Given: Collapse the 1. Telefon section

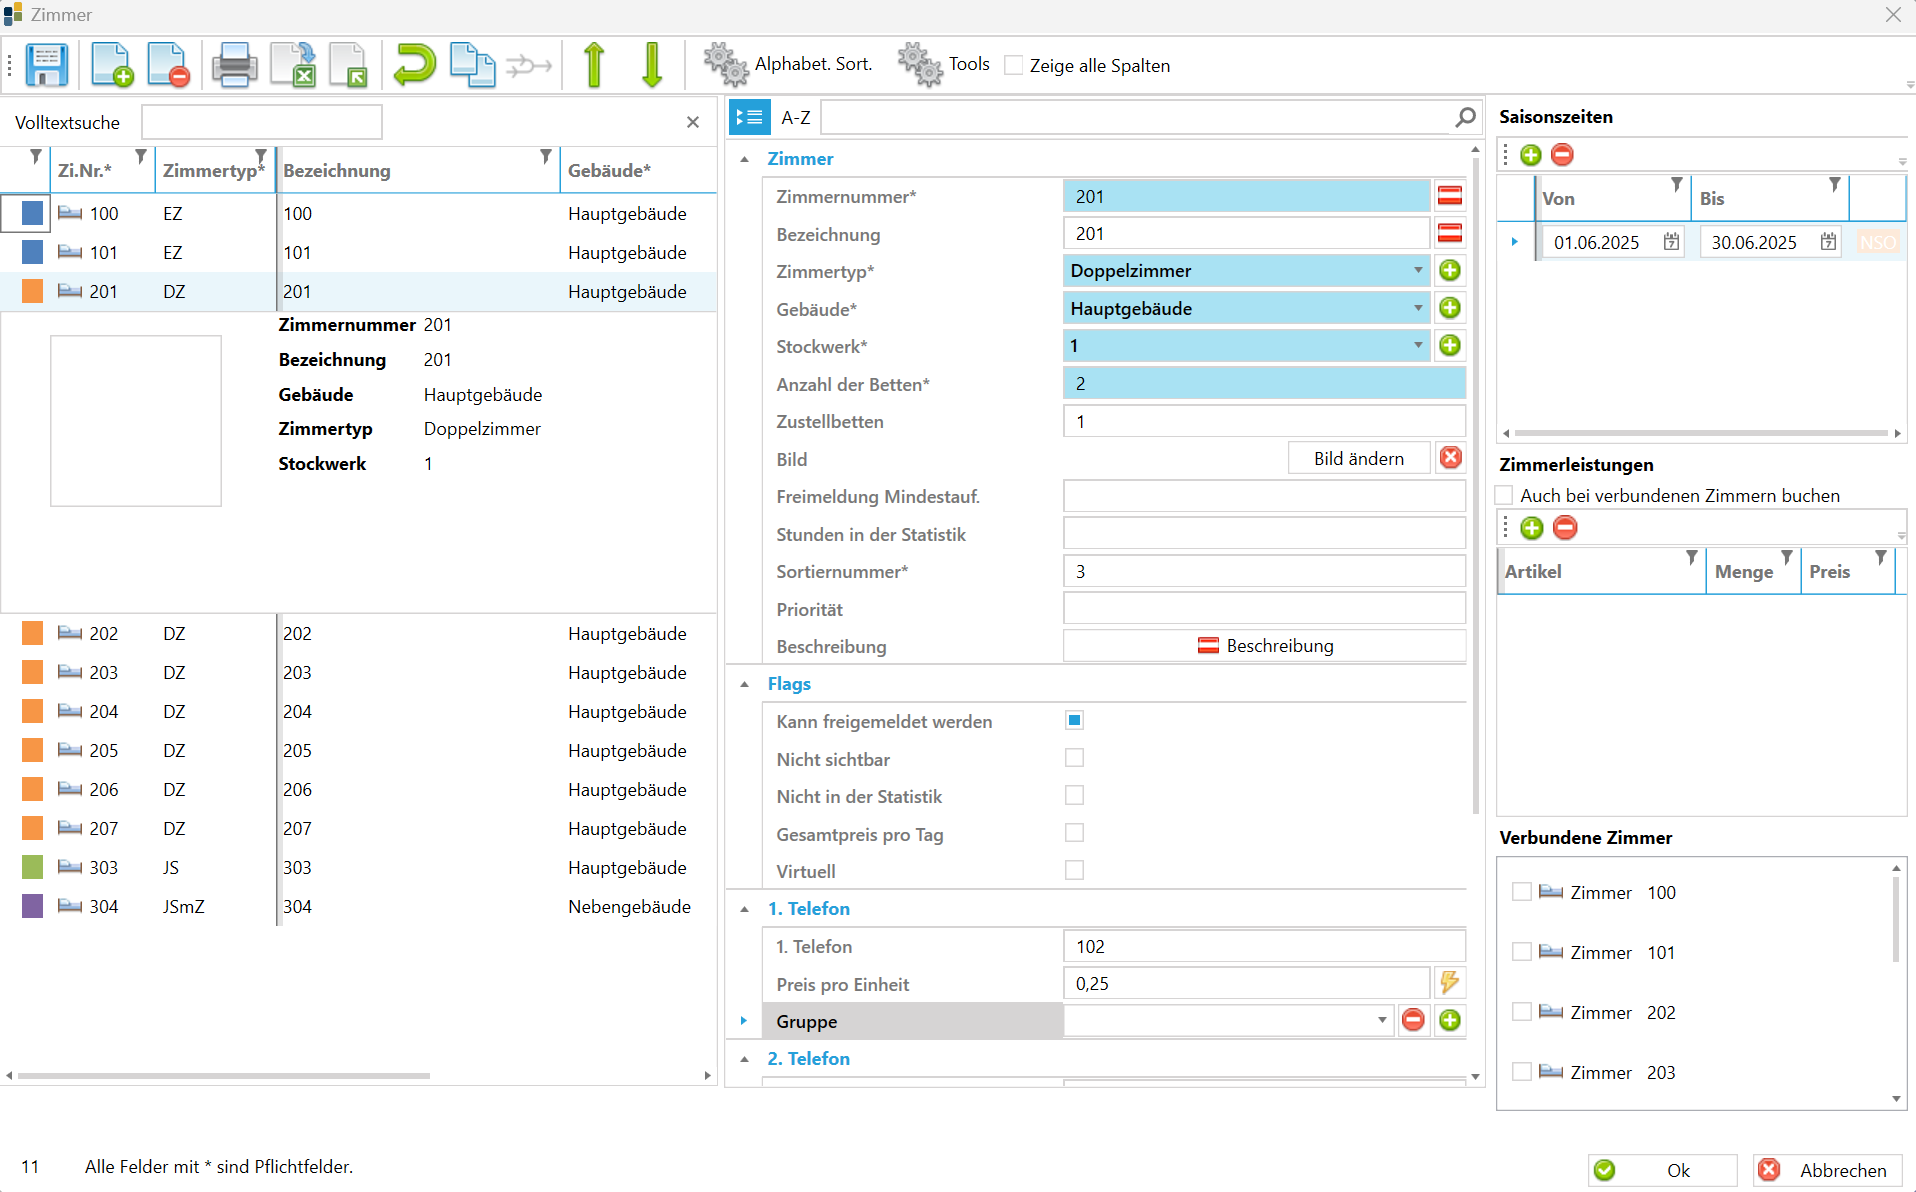Looking at the screenshot, I should [744, 909].
